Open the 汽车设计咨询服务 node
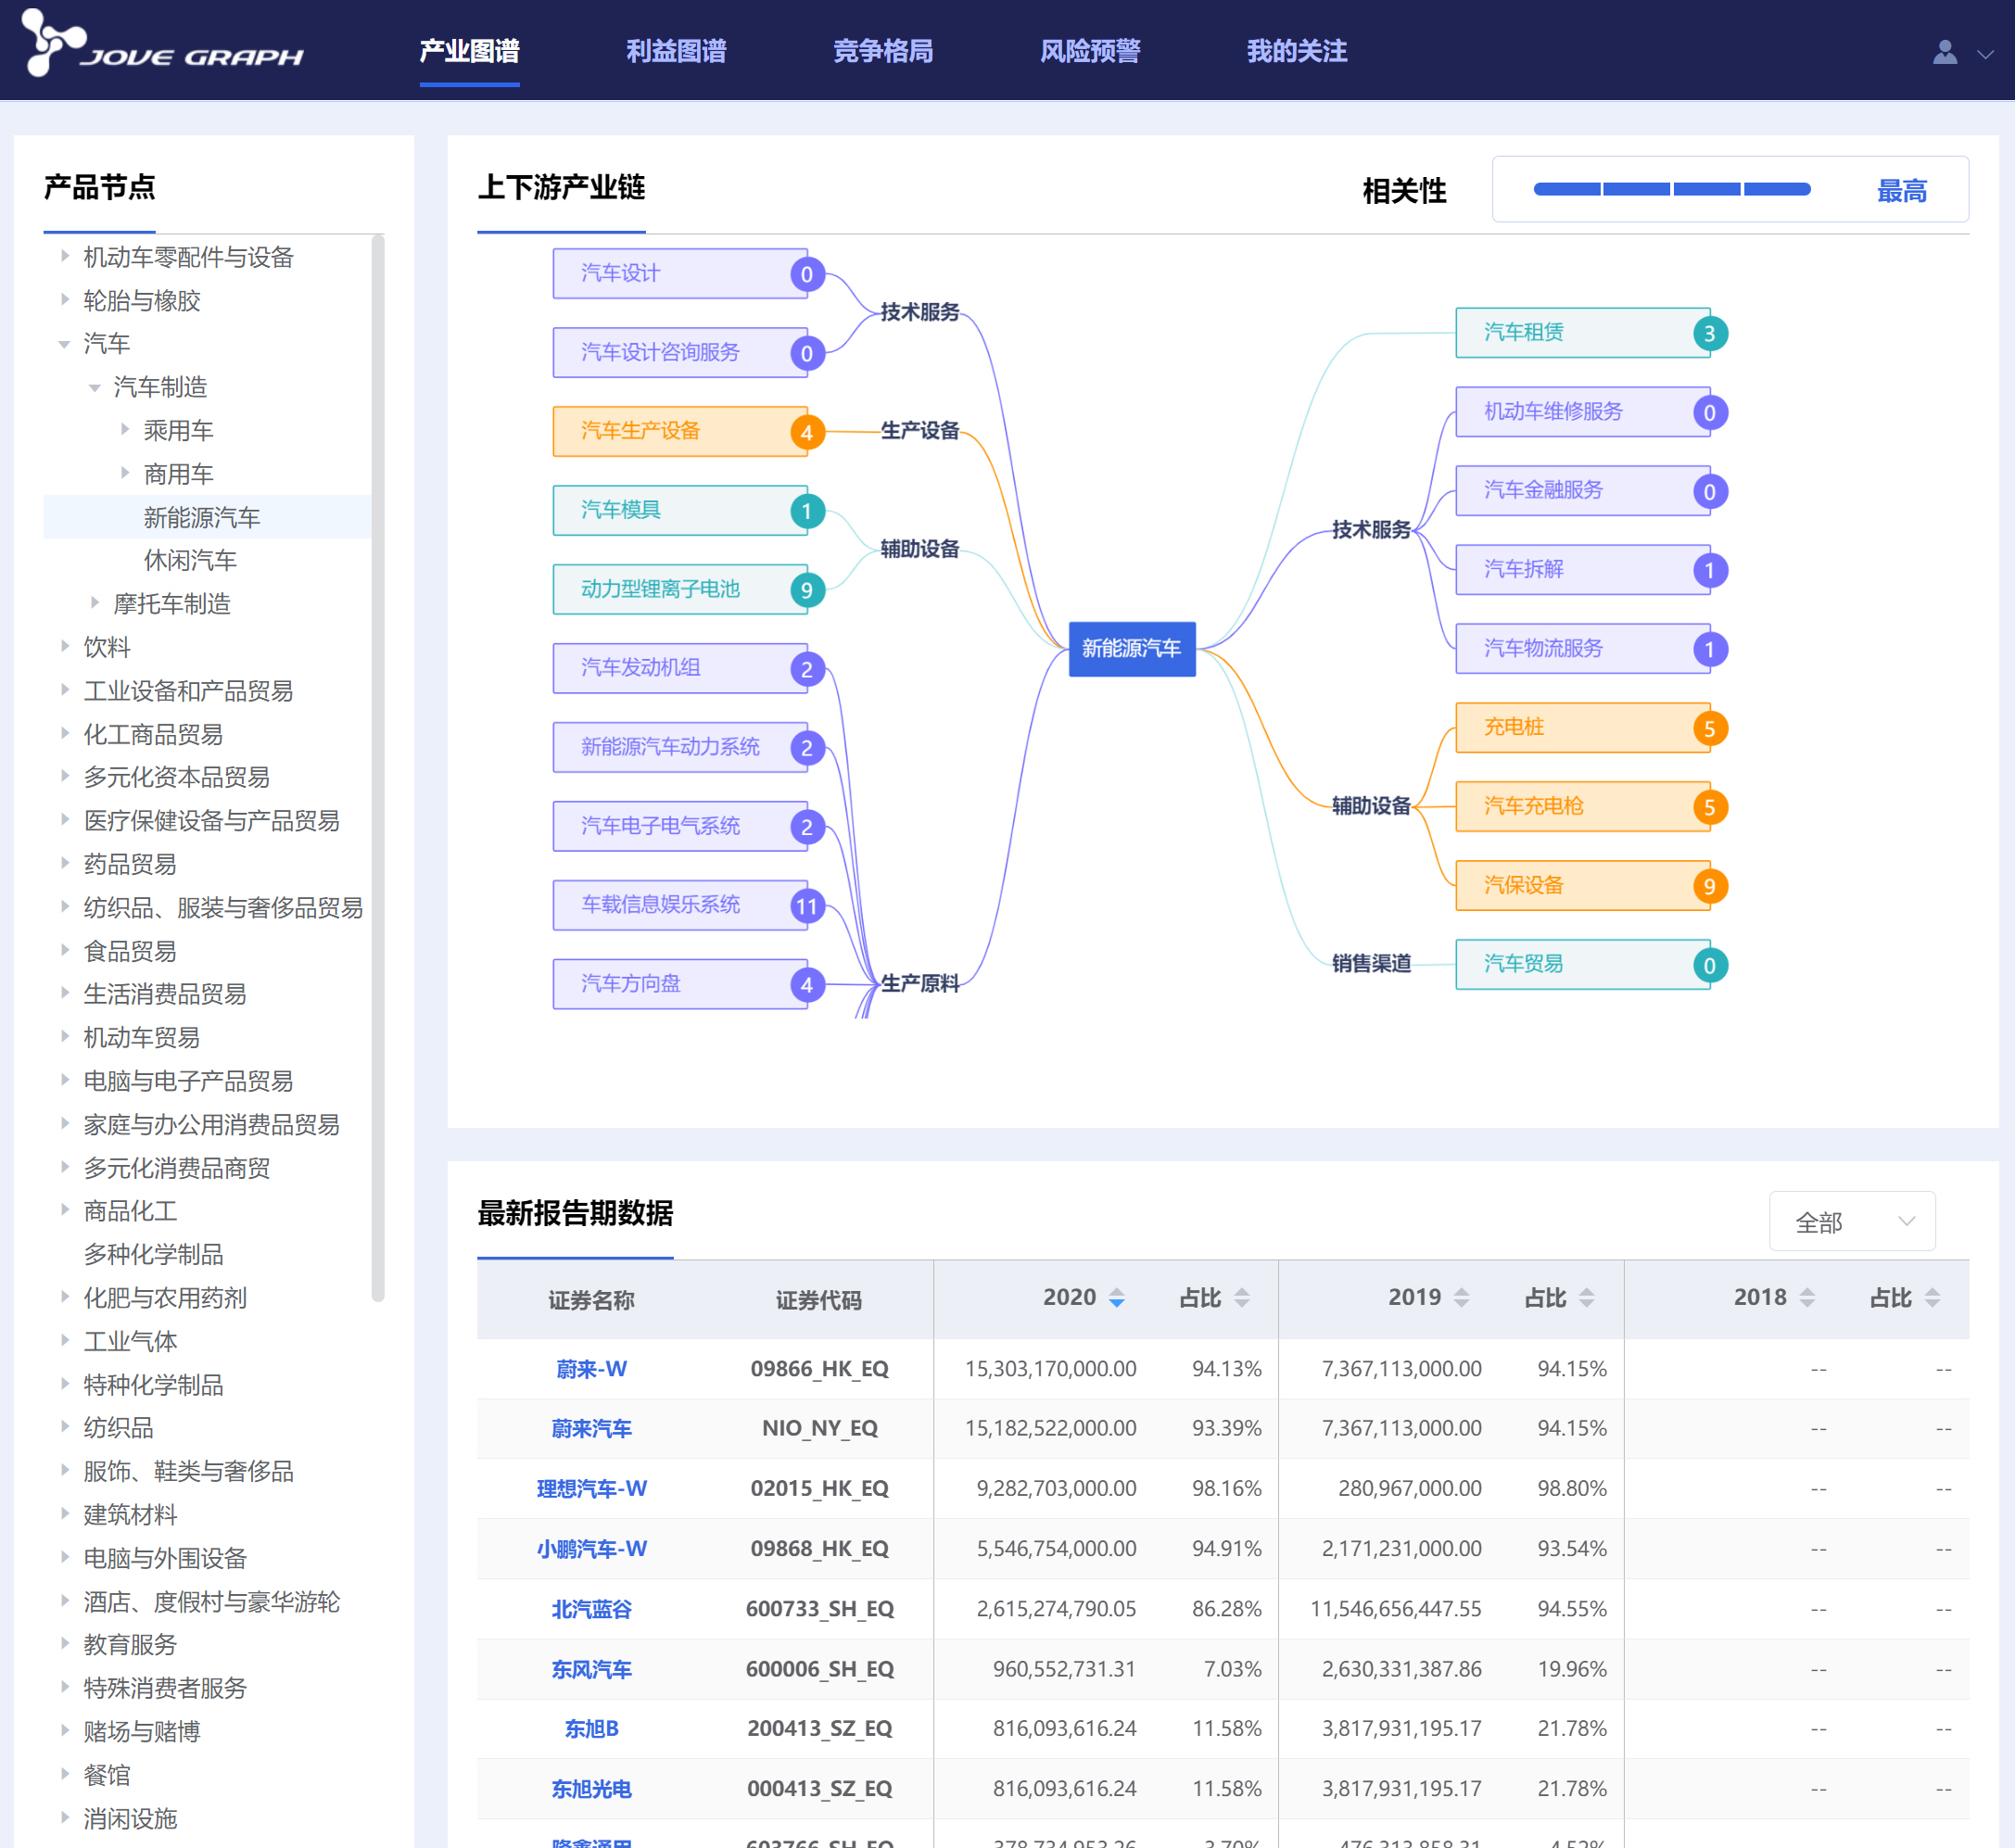This screenshot has width=2015, height=1848. [680, 352]
